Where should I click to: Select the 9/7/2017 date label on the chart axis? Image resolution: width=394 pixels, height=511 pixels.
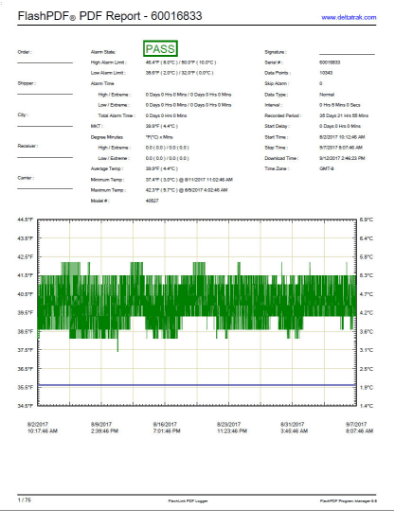(x=356, y=424)
